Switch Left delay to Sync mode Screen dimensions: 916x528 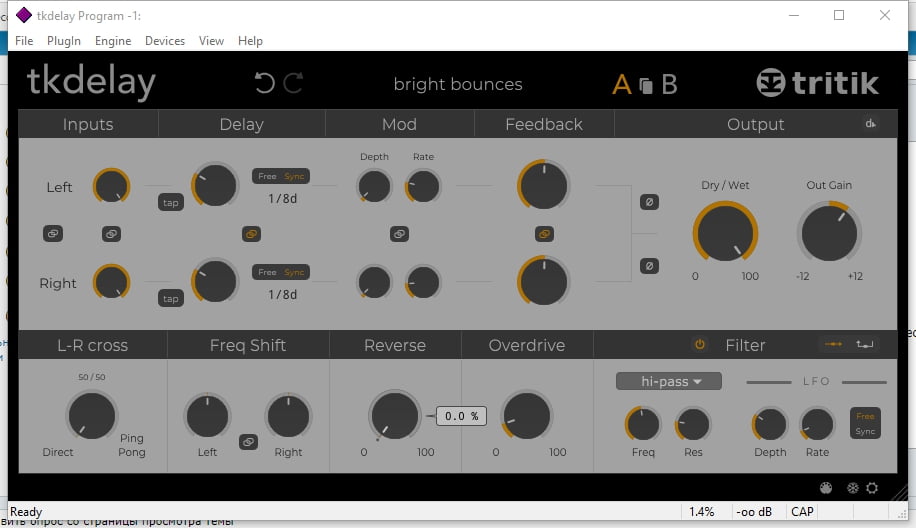click(294, 176)
